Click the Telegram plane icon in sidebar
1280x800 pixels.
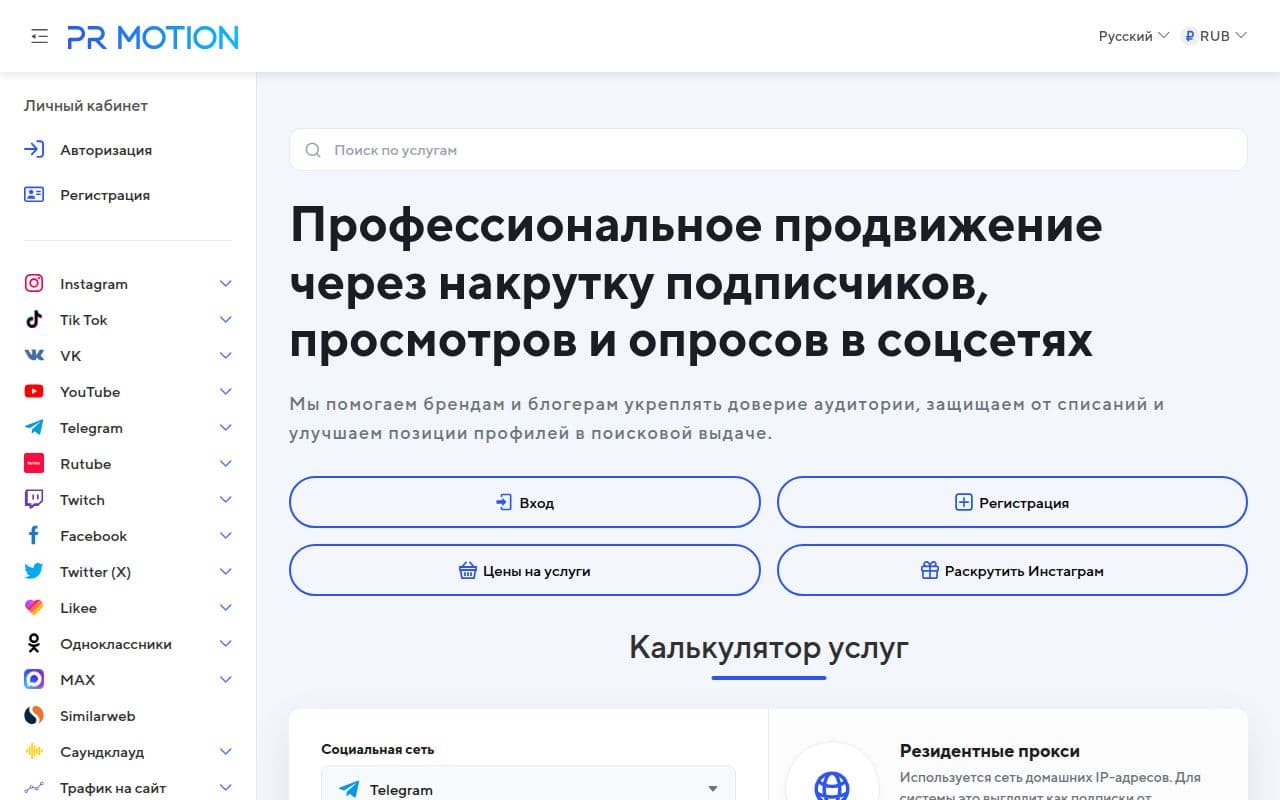point(34,428)
